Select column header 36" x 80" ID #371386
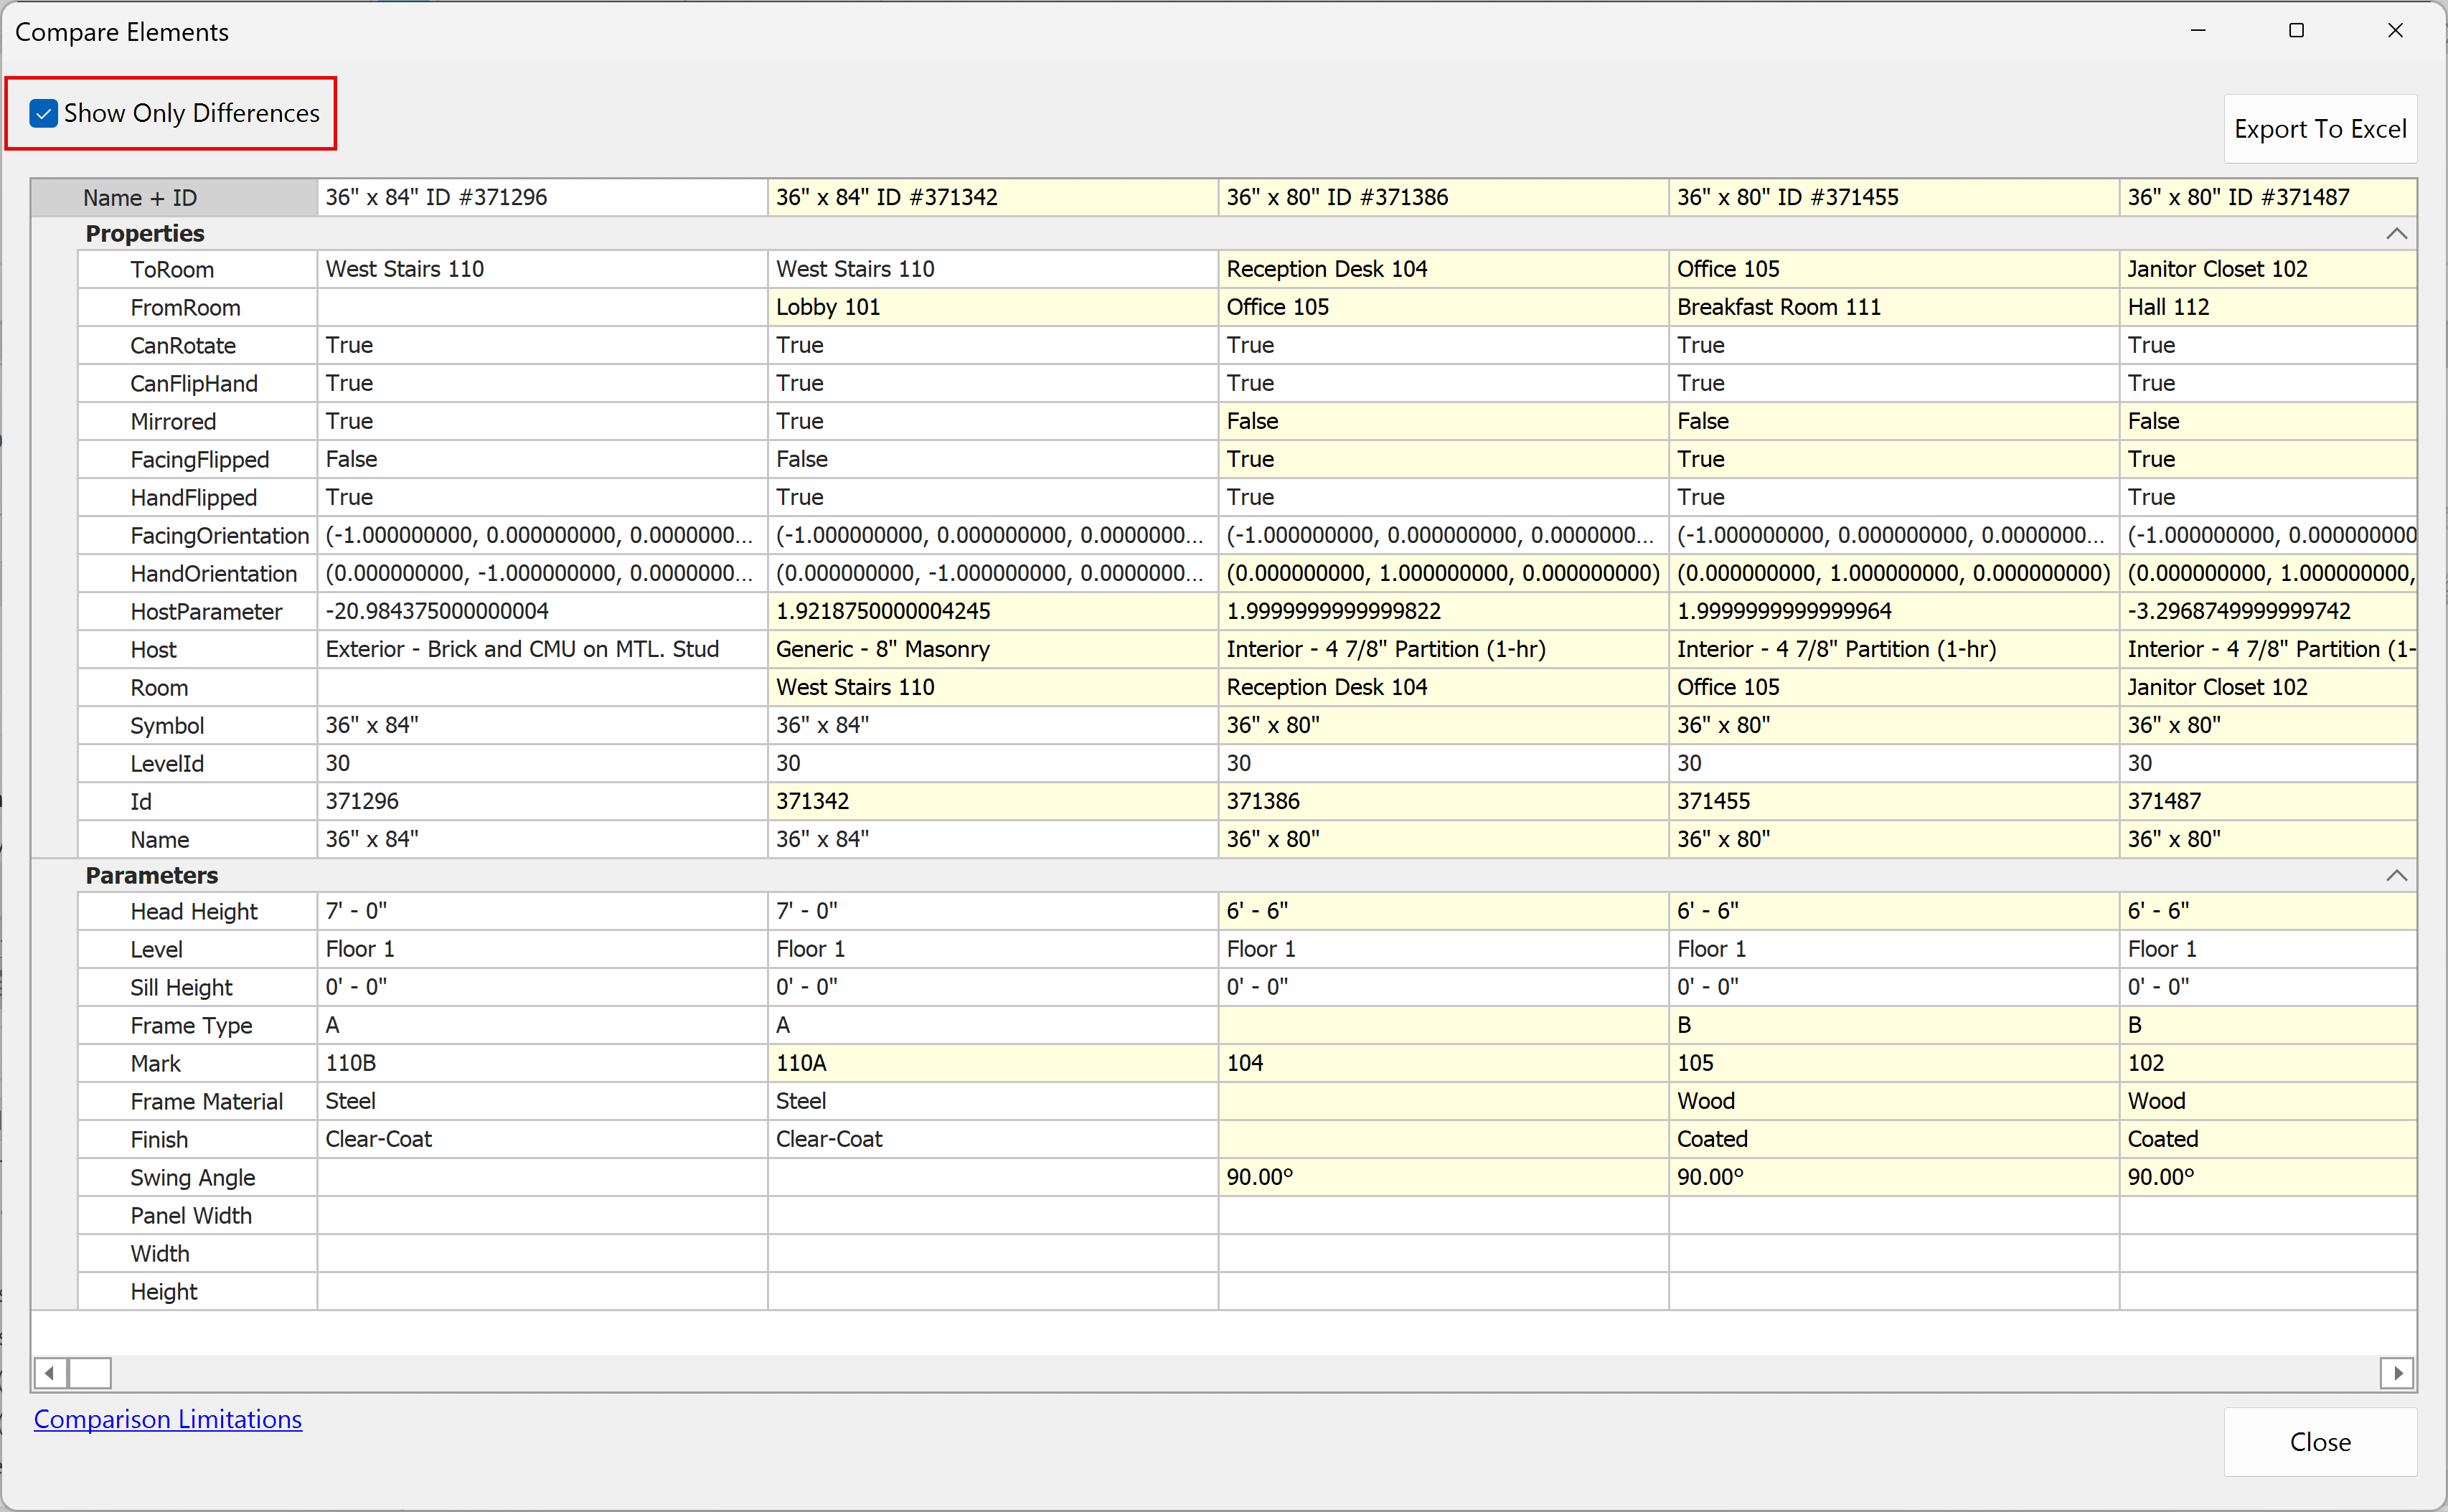 [x=1443, y=198]
